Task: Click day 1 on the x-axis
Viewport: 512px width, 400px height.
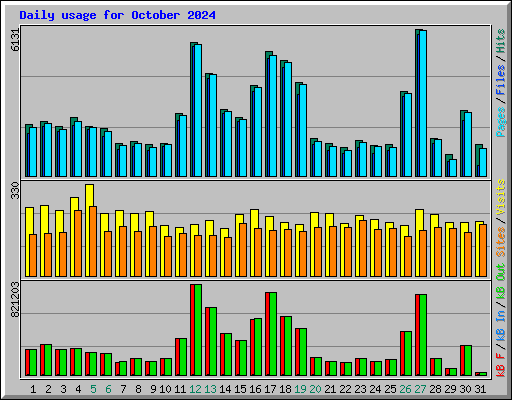Action: [x=33, y=389]
